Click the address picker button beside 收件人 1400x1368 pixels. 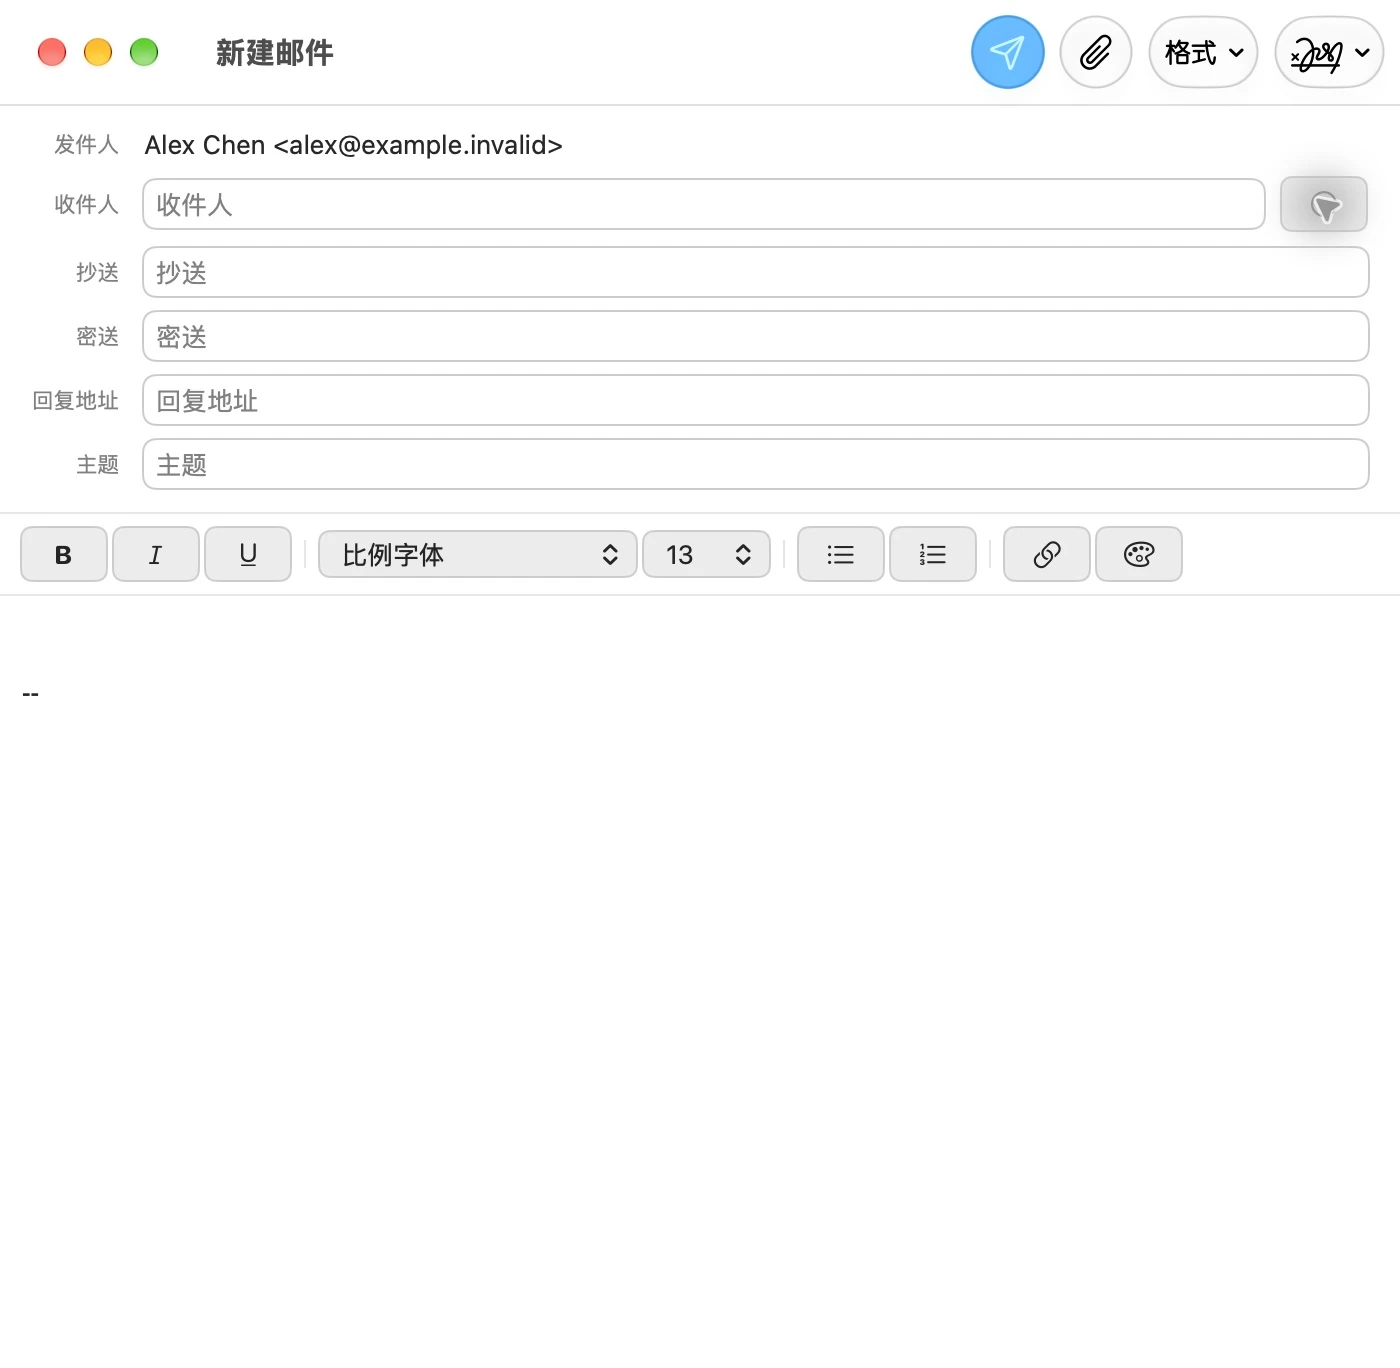point(1324,205)
